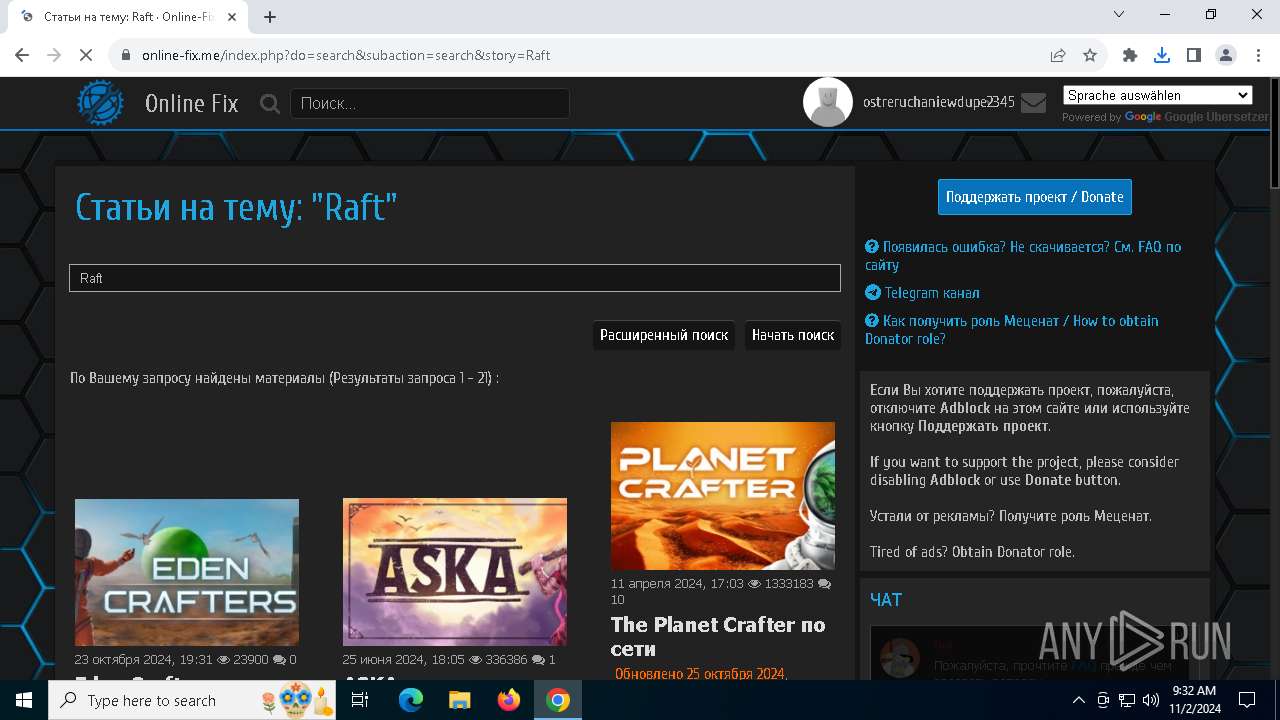Click the search query field containing Raft
1280x720 pixels.
tap(455, 278)
